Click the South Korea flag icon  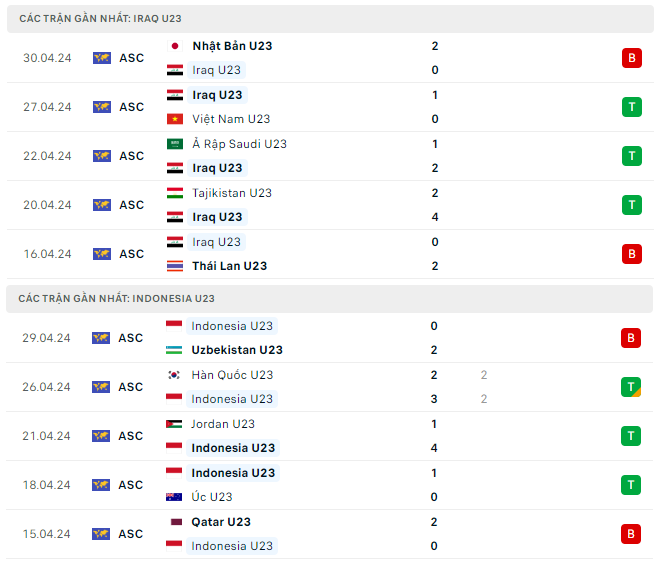click(x=175, y=375)
